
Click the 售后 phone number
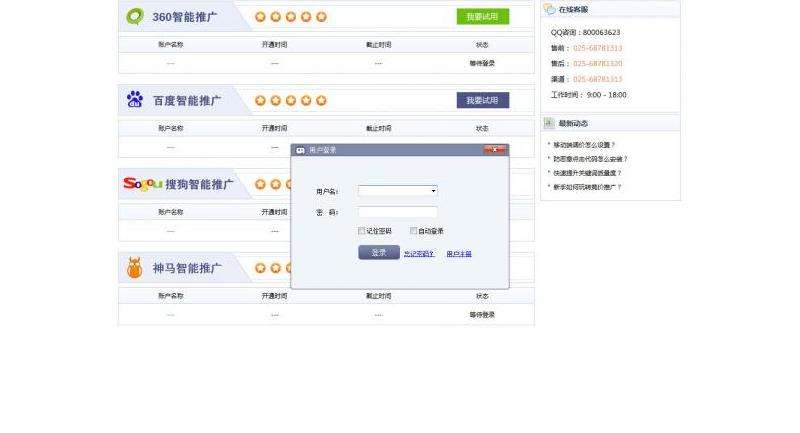pos(597,64)
